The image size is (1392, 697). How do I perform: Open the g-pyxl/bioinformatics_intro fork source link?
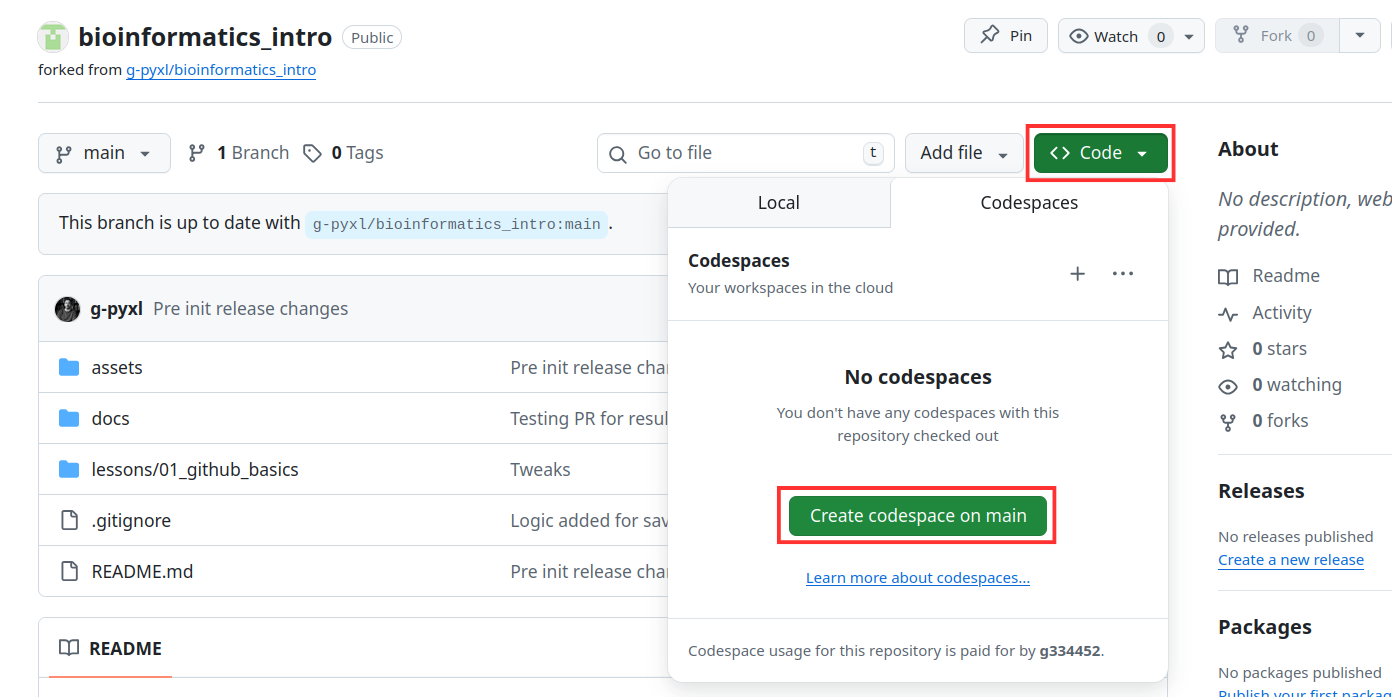pyautogui.click(x=221, y=70)
